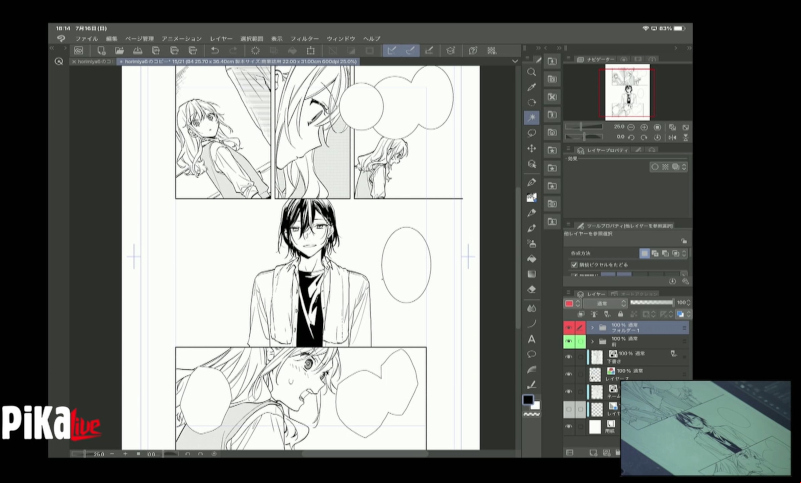Open the document tab list chevron

point(514,61)
